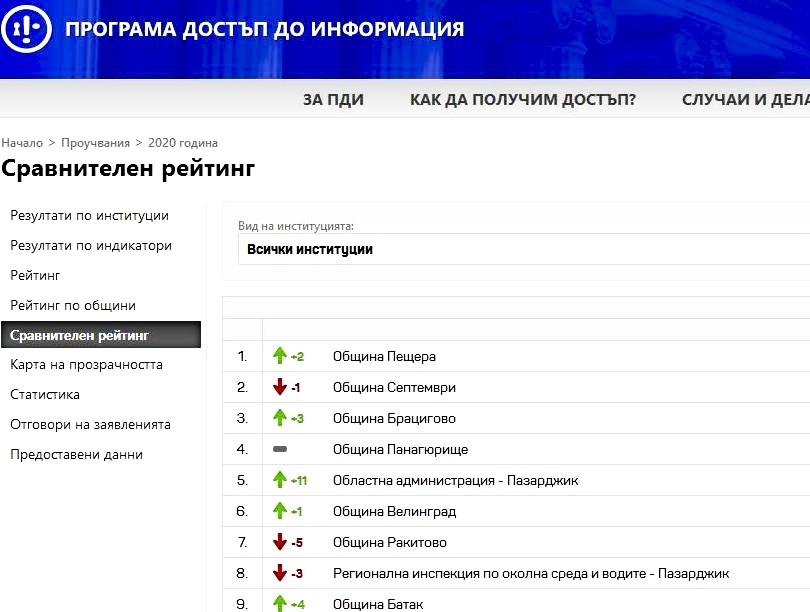
Task: Go to Проучвания breadcrumb link
Action: pos(96,143)
